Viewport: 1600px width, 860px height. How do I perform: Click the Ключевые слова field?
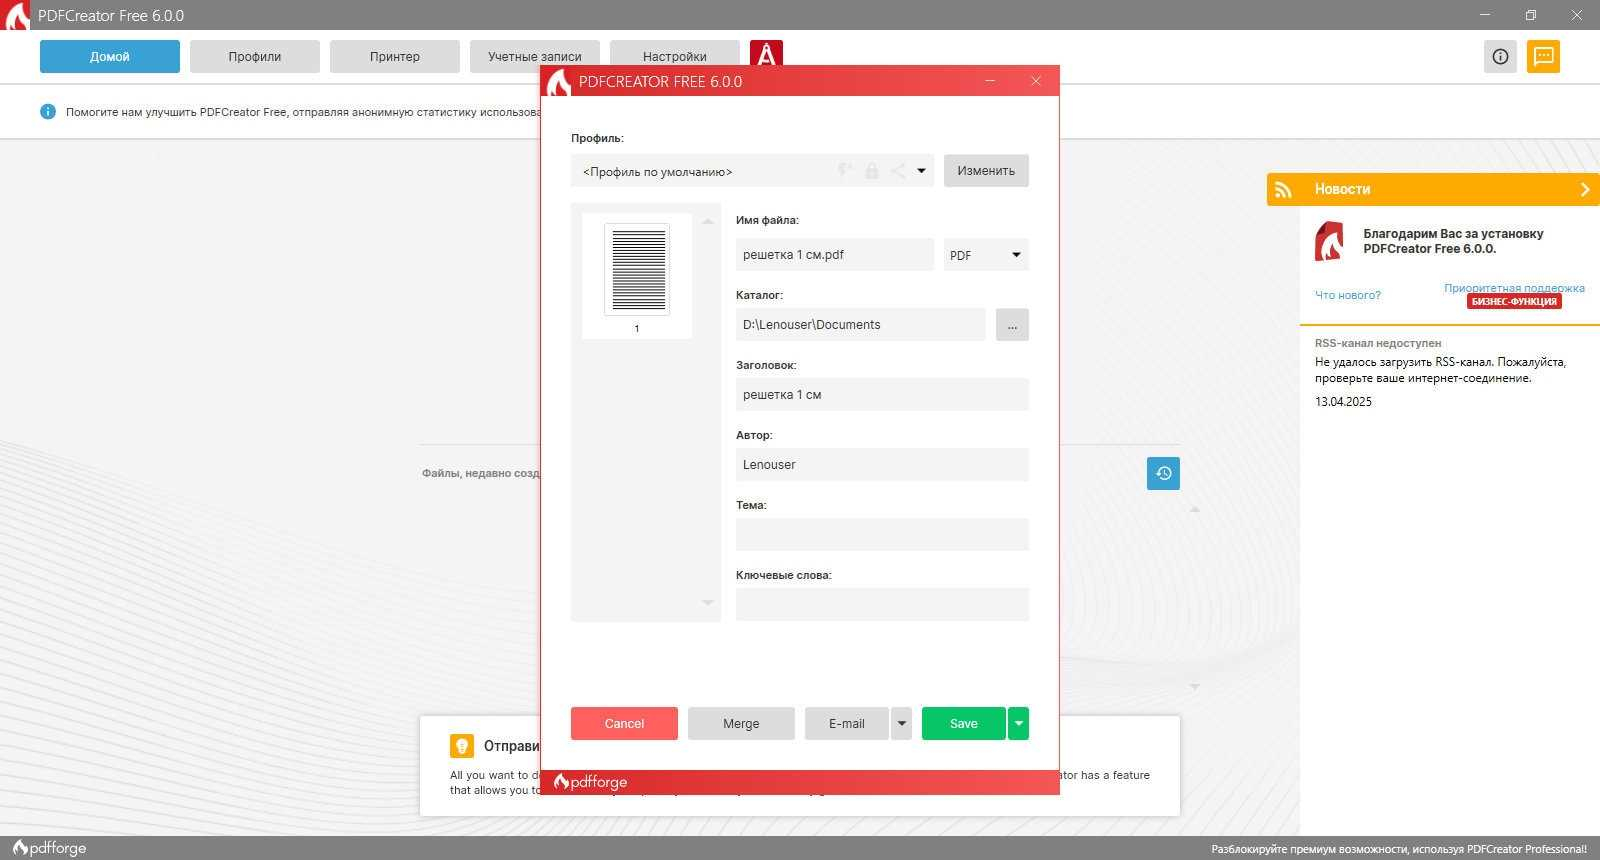tap(882, 605)
